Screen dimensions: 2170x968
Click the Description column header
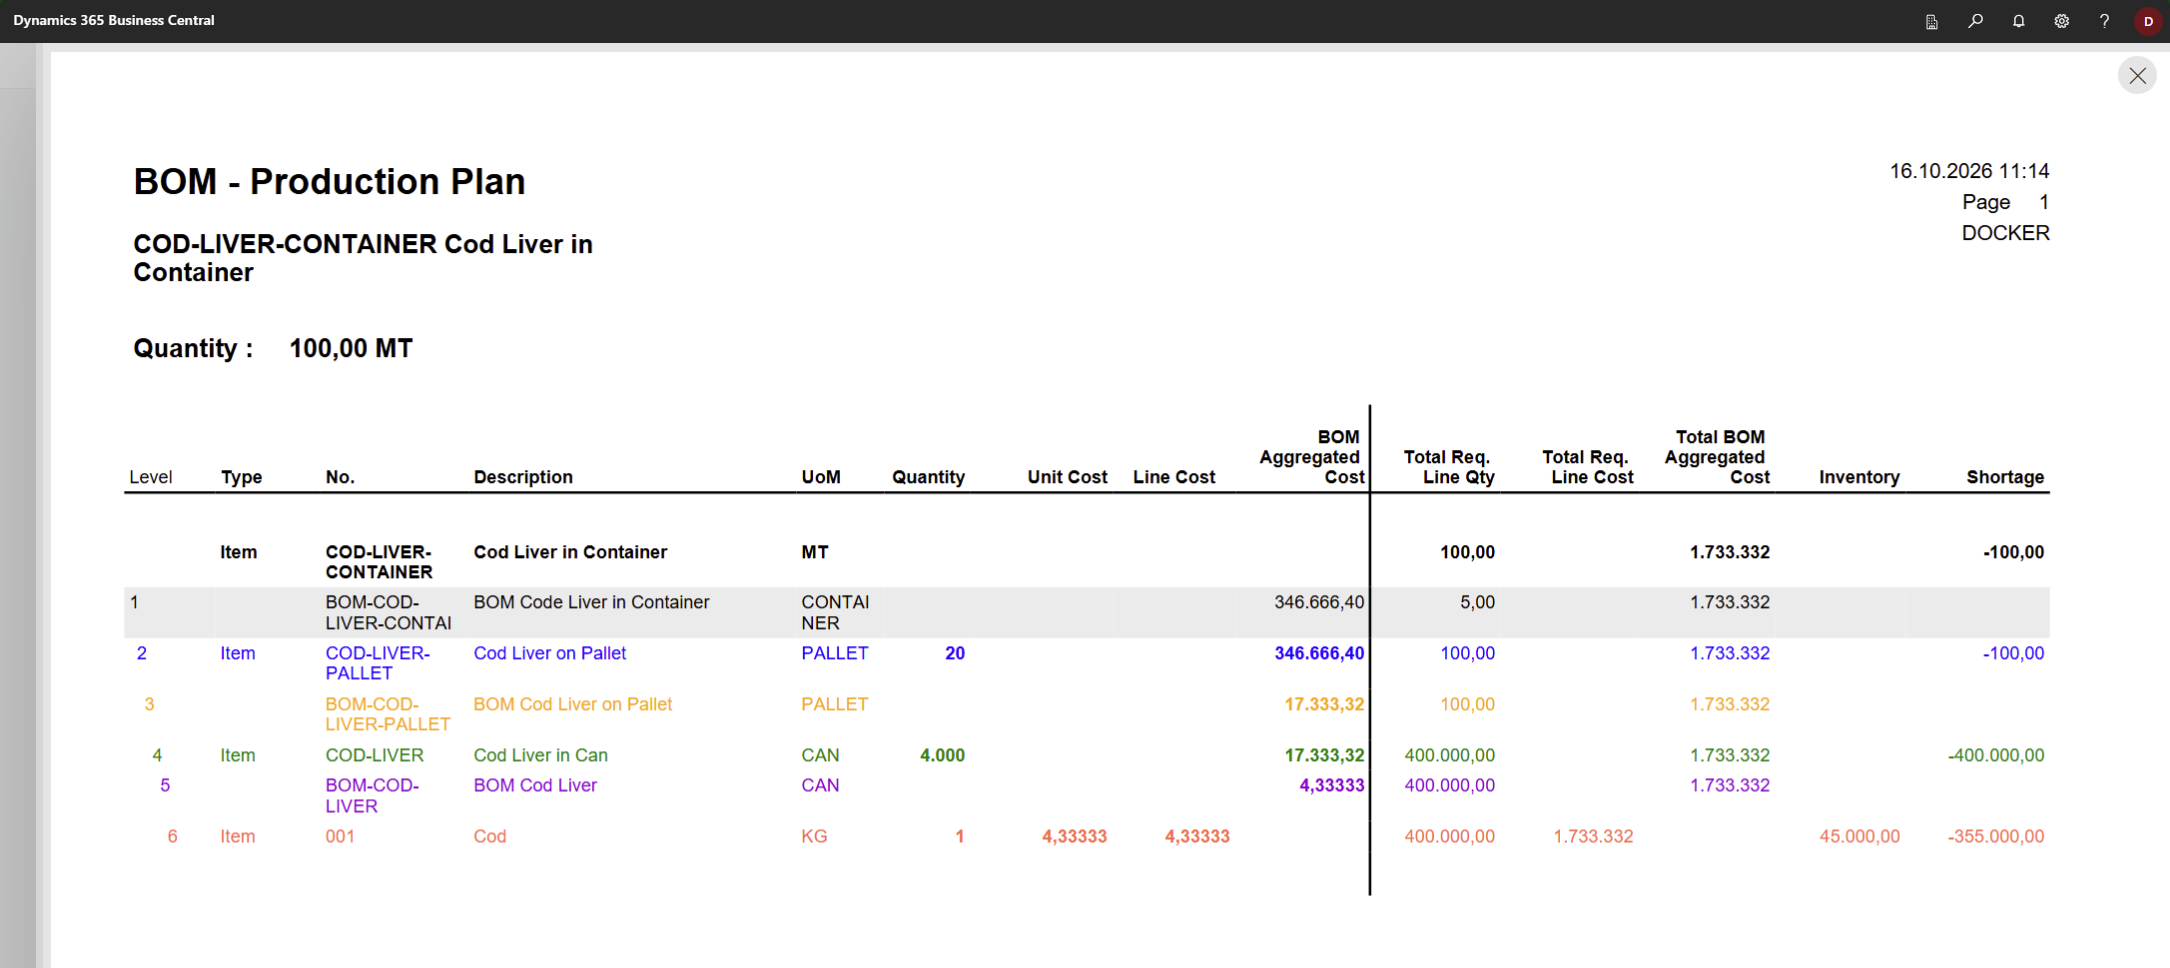point(523,477)
